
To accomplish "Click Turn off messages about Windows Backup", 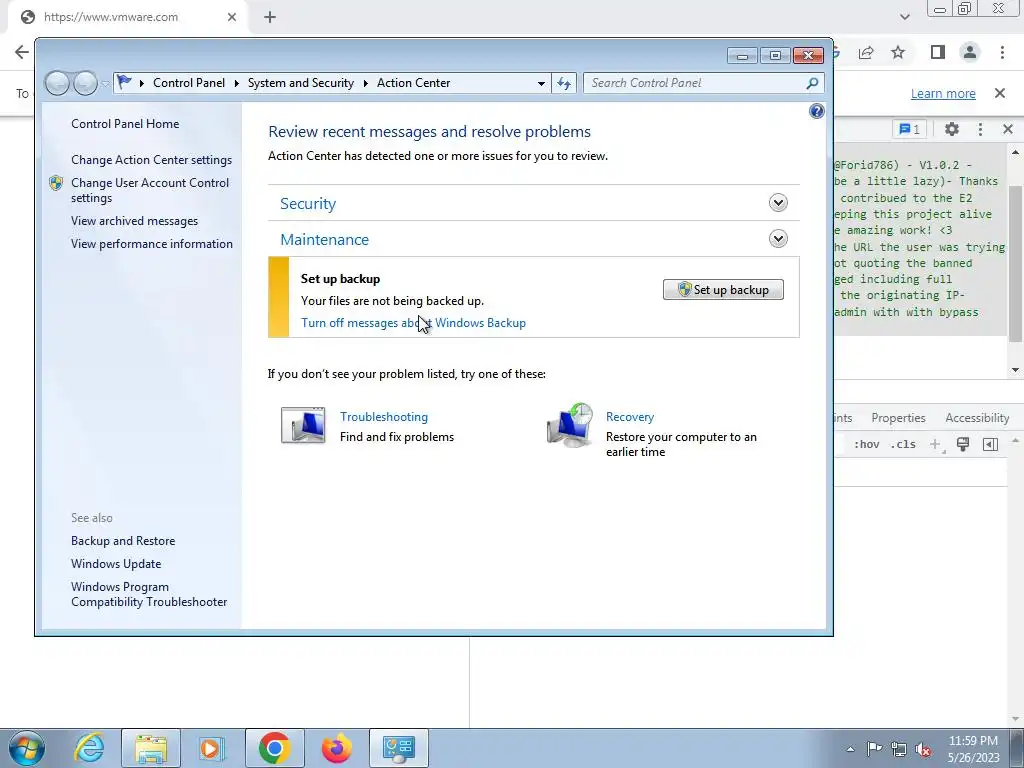I will click(413, 323).
